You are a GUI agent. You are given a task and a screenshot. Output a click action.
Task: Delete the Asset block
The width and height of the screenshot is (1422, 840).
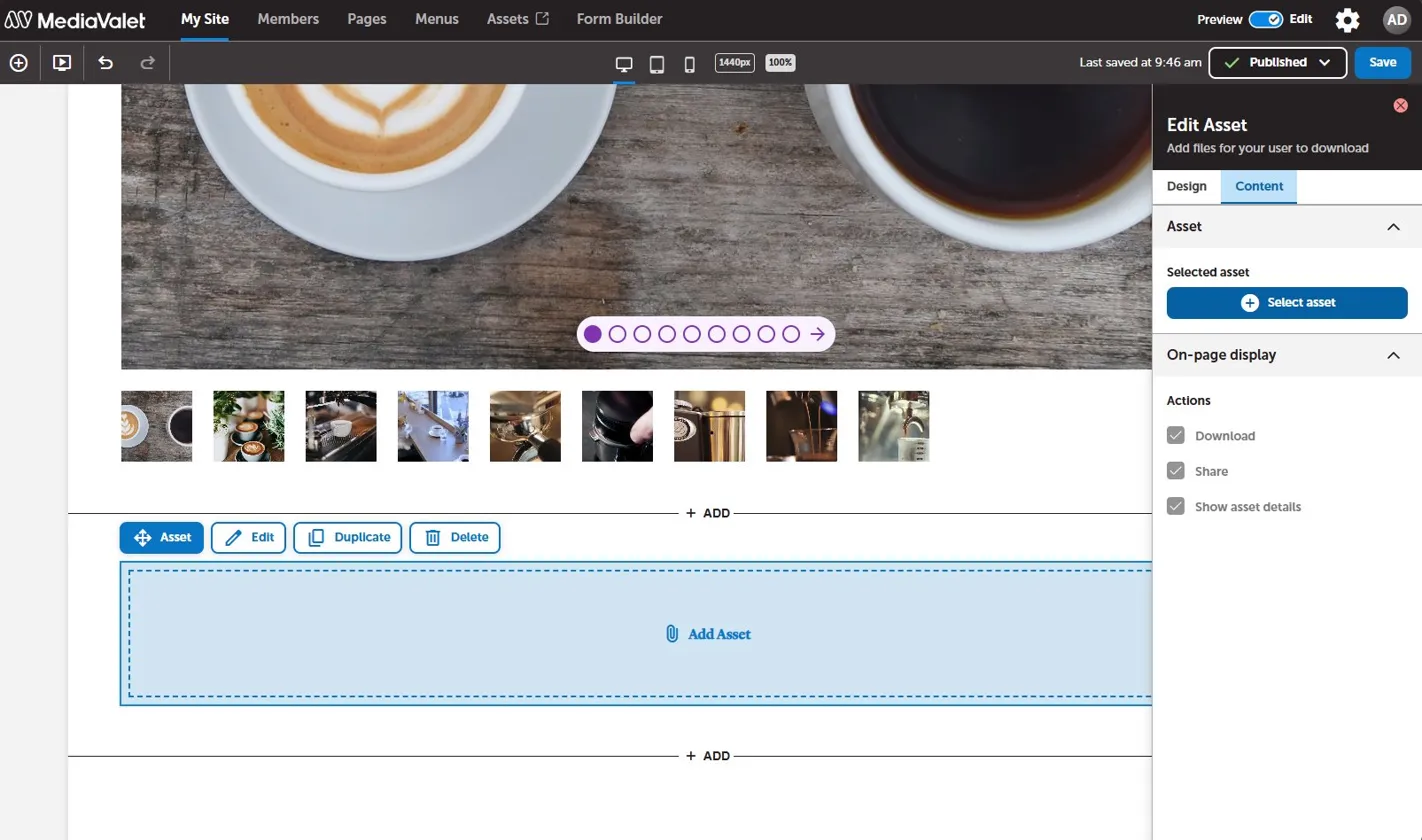point(455,537)
